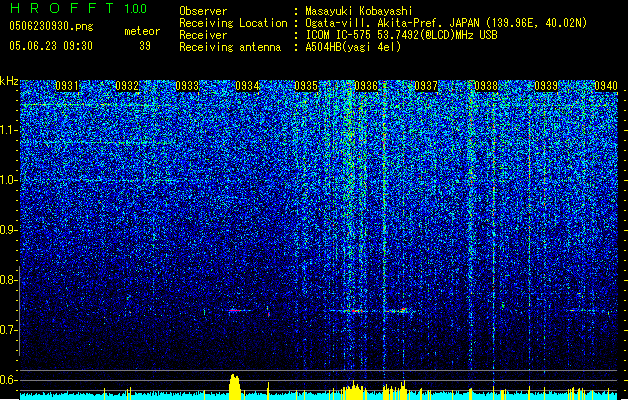The image size is (629, 400).
Task: Select the A504HB(yagi 4el) antenna text
Action: pos(353,47)
